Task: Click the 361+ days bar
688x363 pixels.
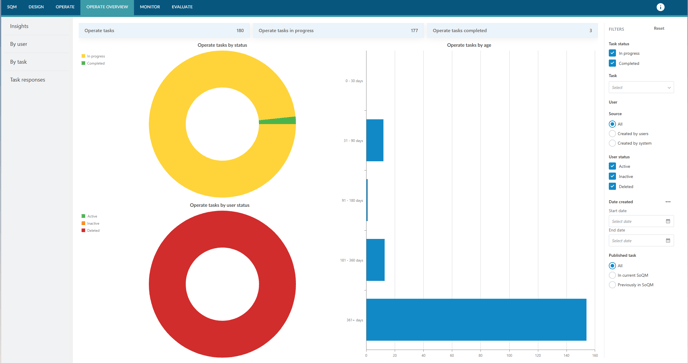Action: pos(477,320)
